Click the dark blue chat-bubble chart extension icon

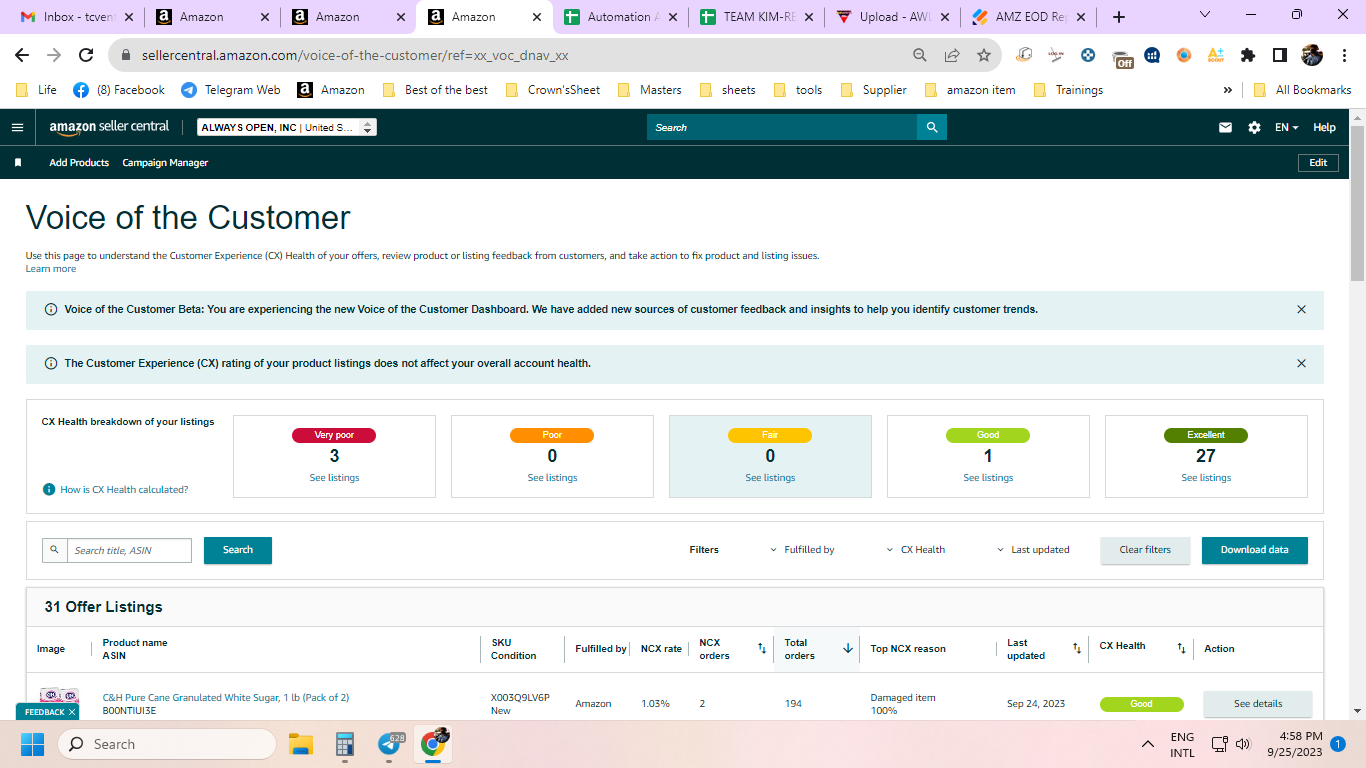pyautogui.click(x=1153, y=55)
